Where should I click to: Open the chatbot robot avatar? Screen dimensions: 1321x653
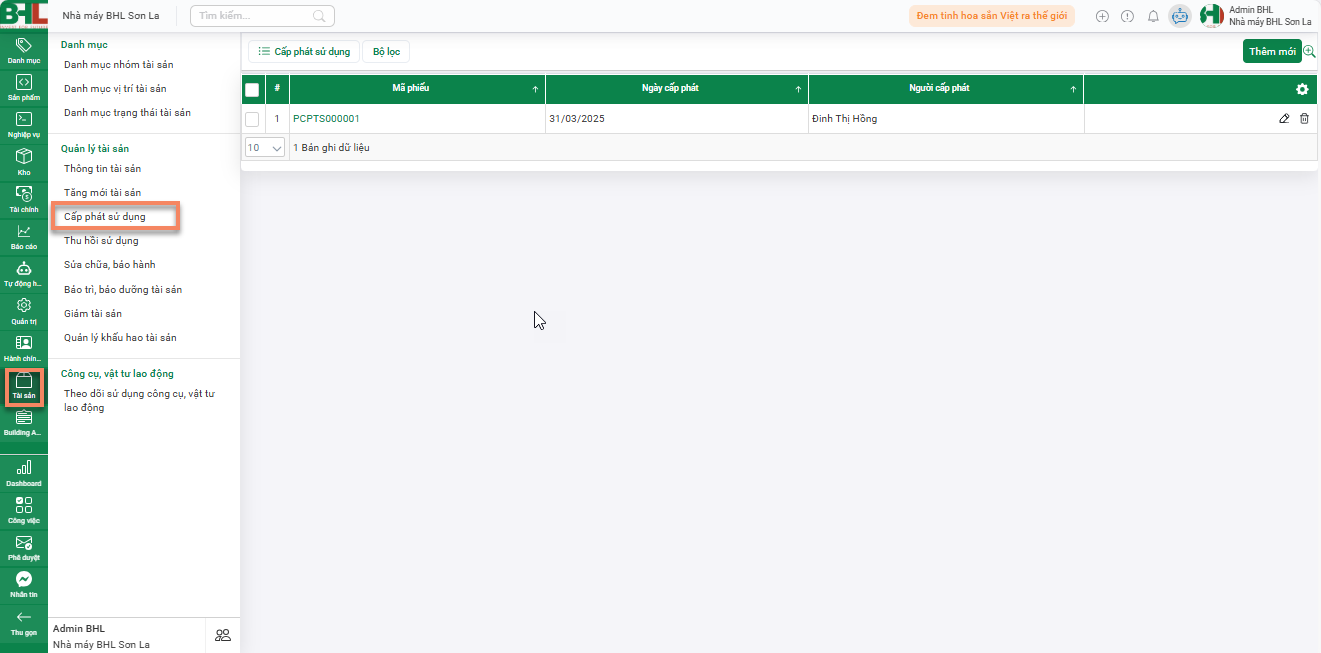pyautogui.click(x=1180, y=16)
